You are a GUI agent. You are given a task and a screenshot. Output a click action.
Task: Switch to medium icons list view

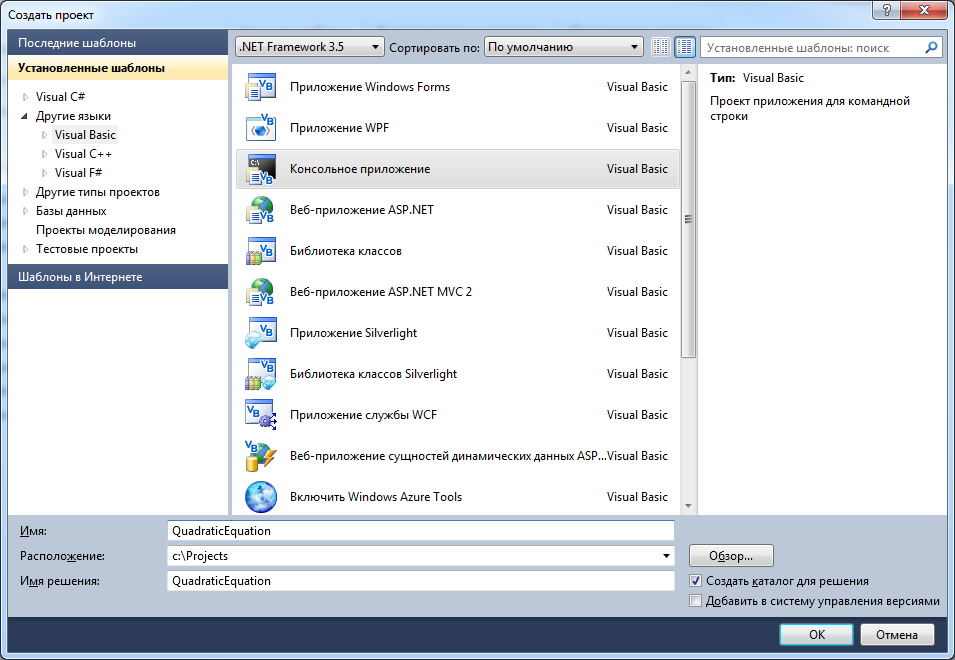[x=685, y=47]
